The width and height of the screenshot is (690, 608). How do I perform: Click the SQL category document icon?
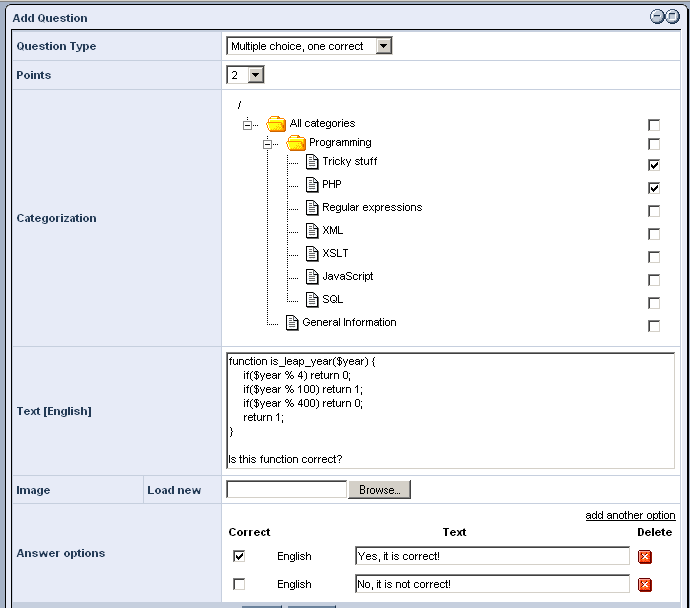point(312,299)
